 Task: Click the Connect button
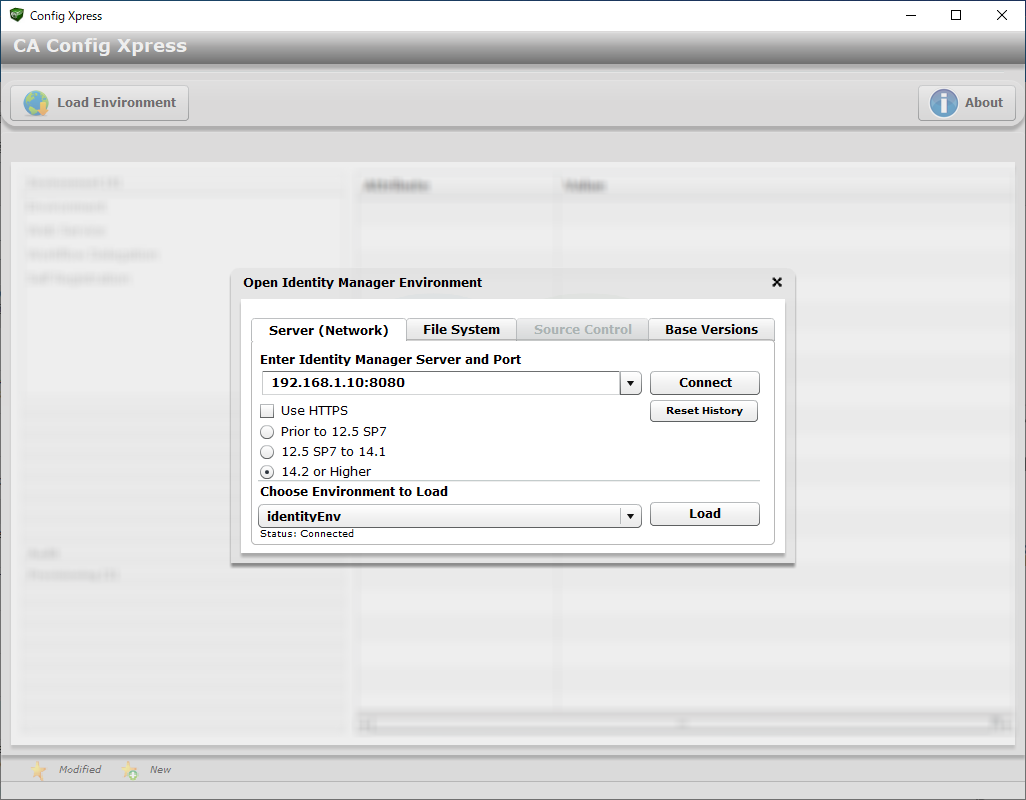point(705,383)
